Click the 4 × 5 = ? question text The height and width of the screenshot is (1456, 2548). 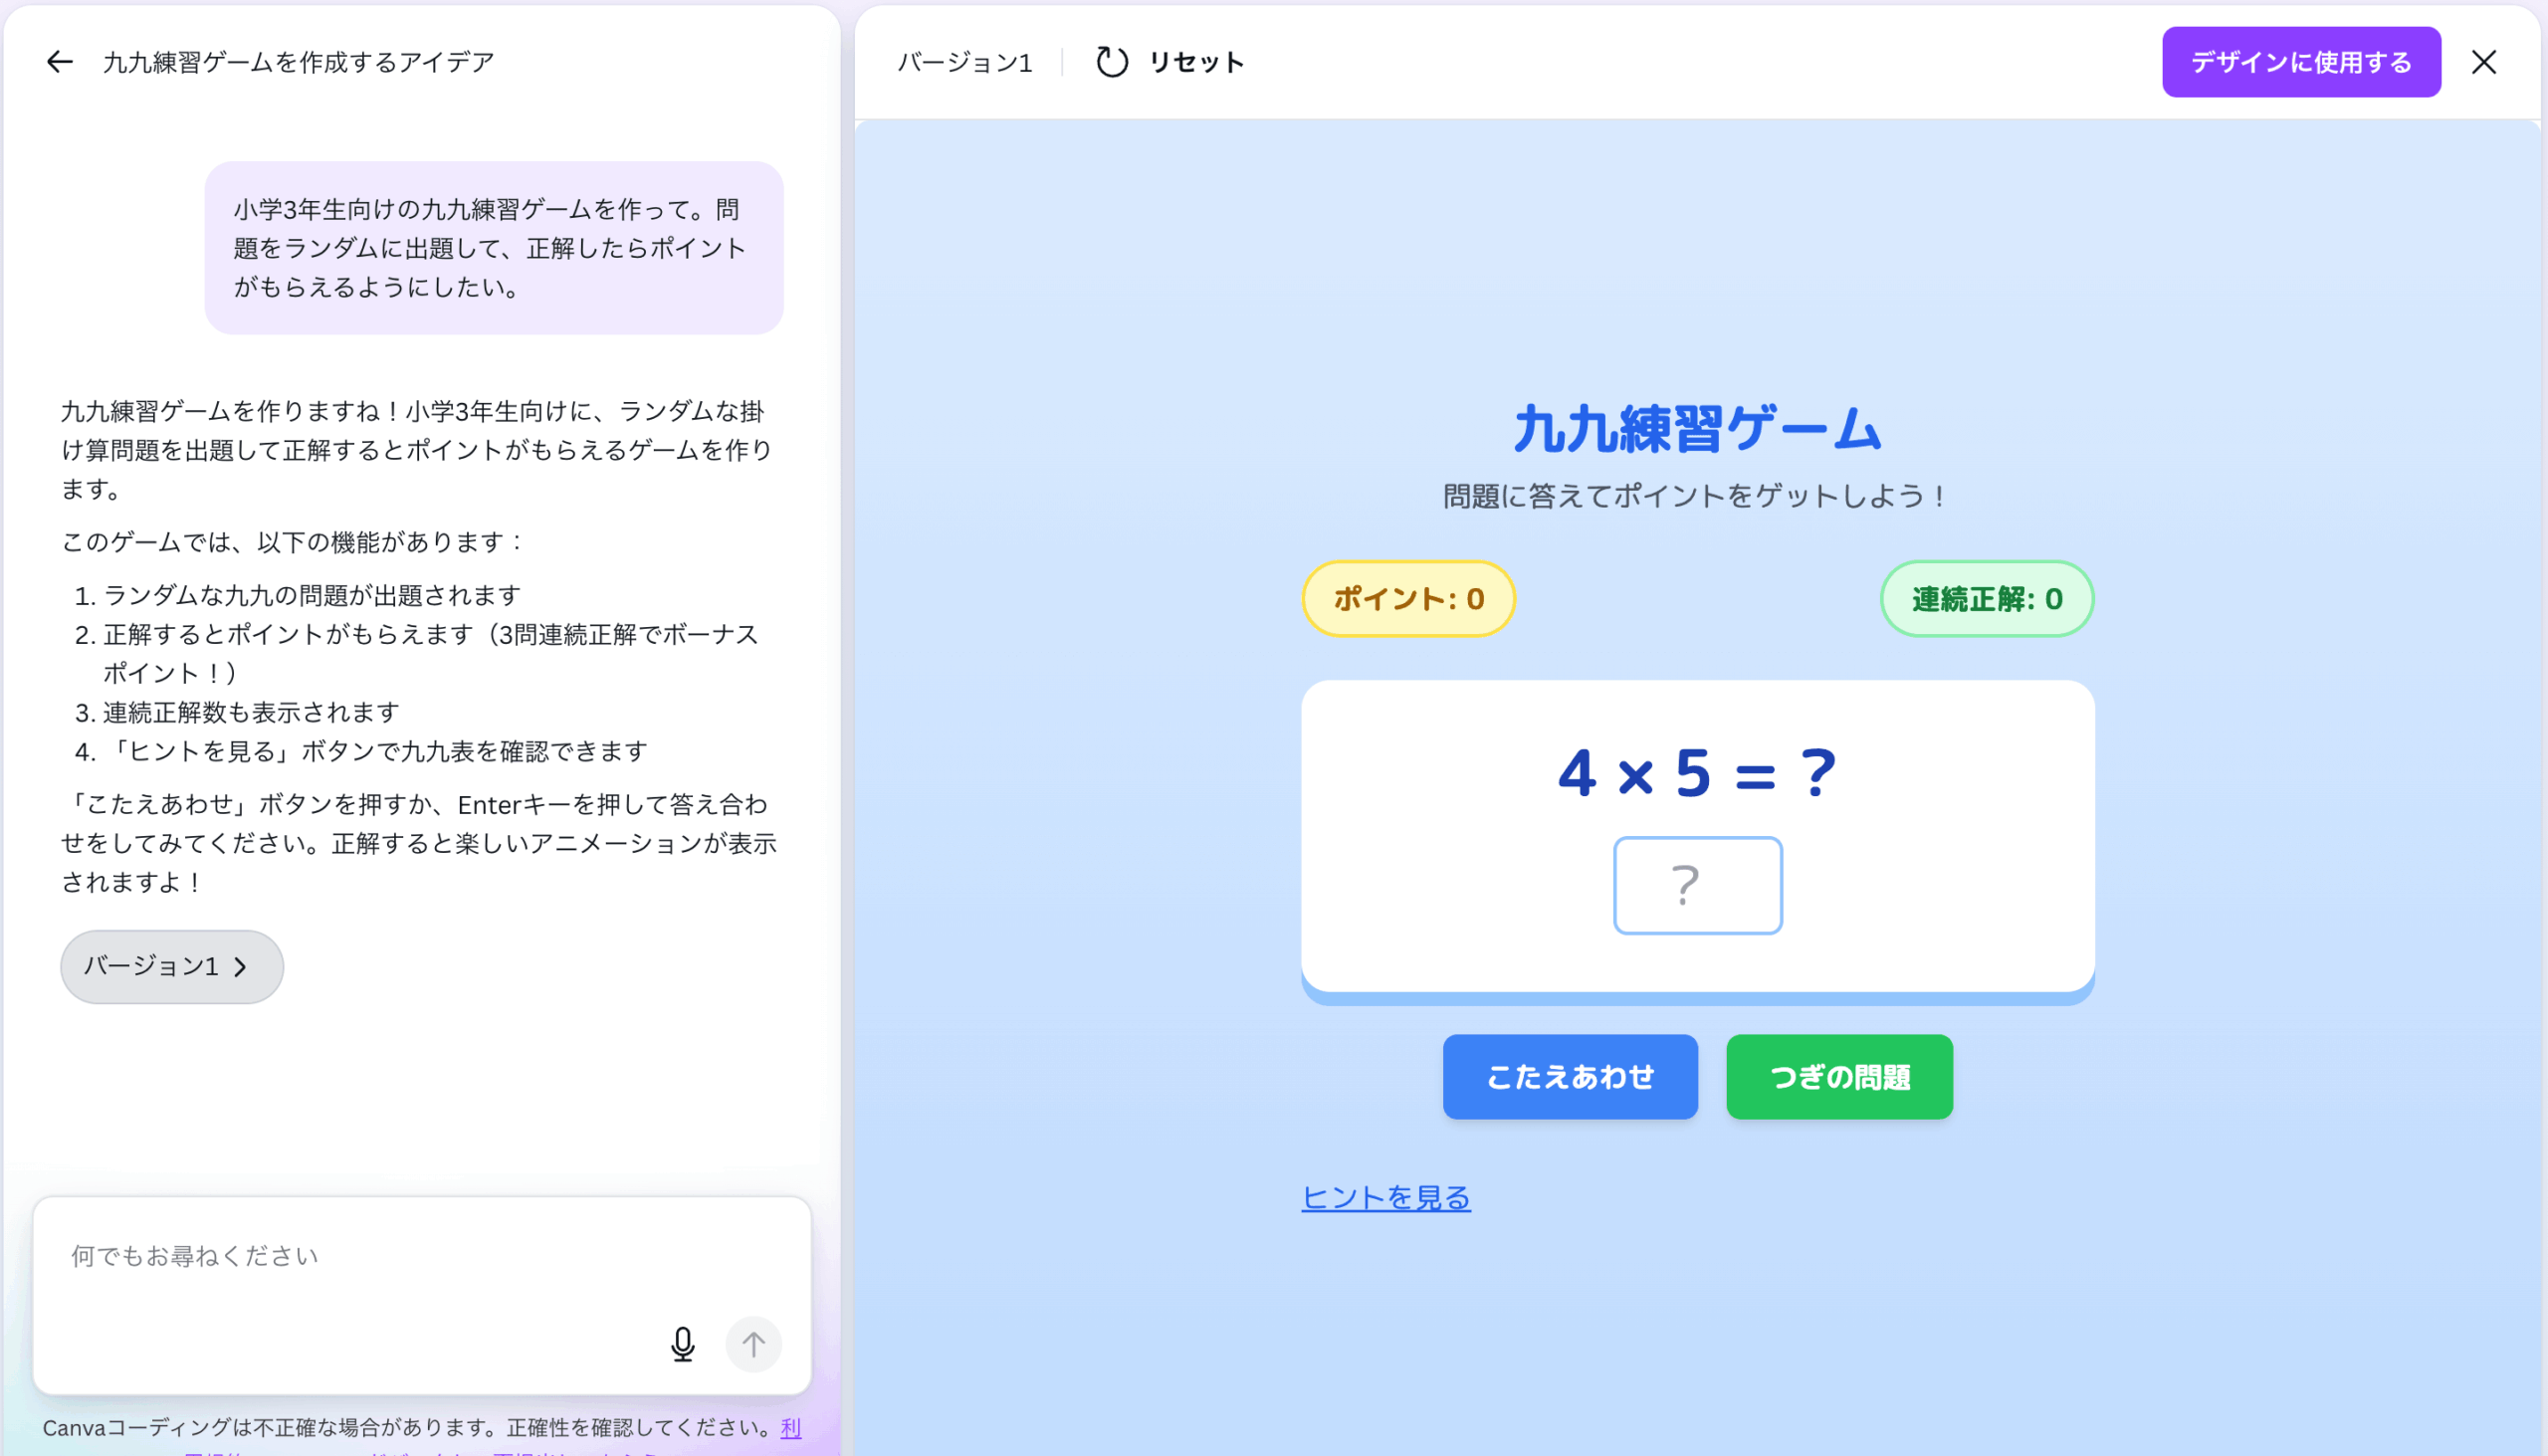(1697, 773)
